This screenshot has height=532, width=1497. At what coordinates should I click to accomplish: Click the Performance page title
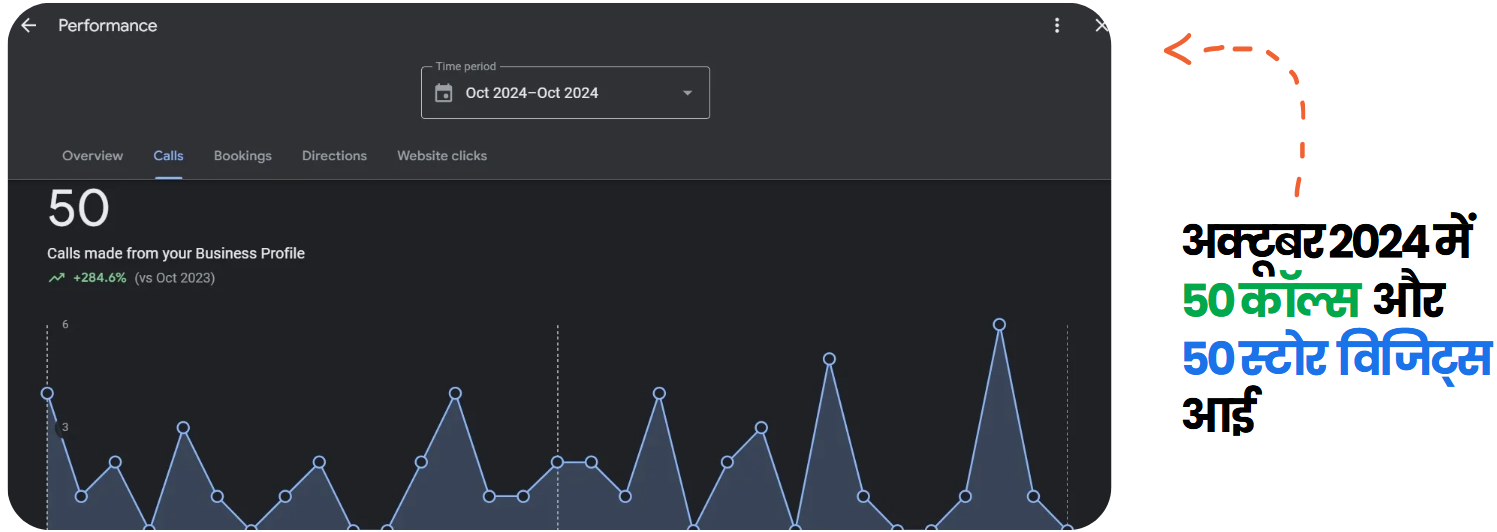[107, 26]
